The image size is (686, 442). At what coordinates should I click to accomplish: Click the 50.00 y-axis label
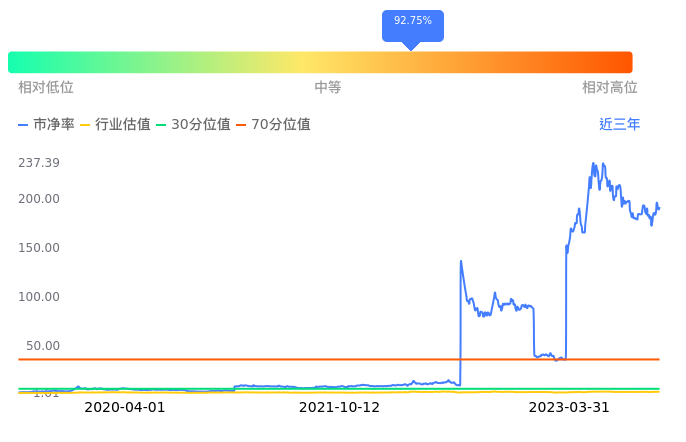click(42, 346)
